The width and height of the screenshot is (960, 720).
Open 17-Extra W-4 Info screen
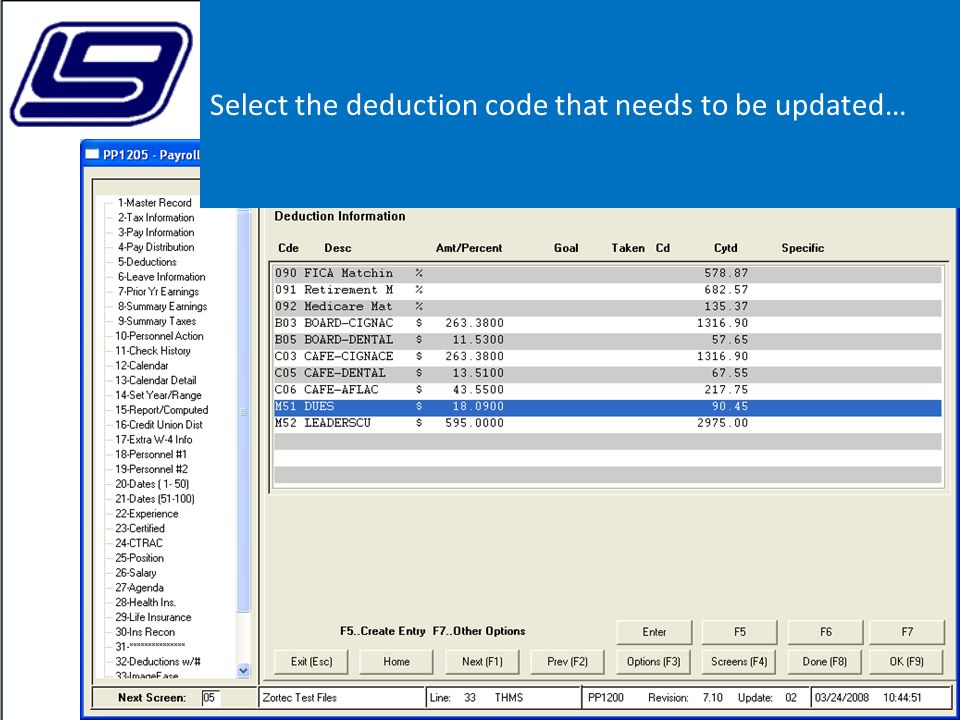(154, 440)
